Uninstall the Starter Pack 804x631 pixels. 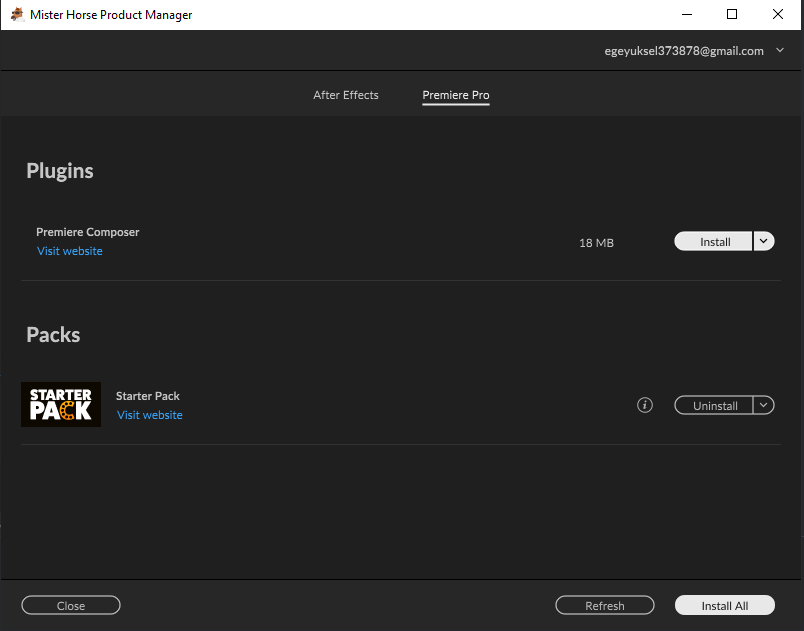coord(713,405)
